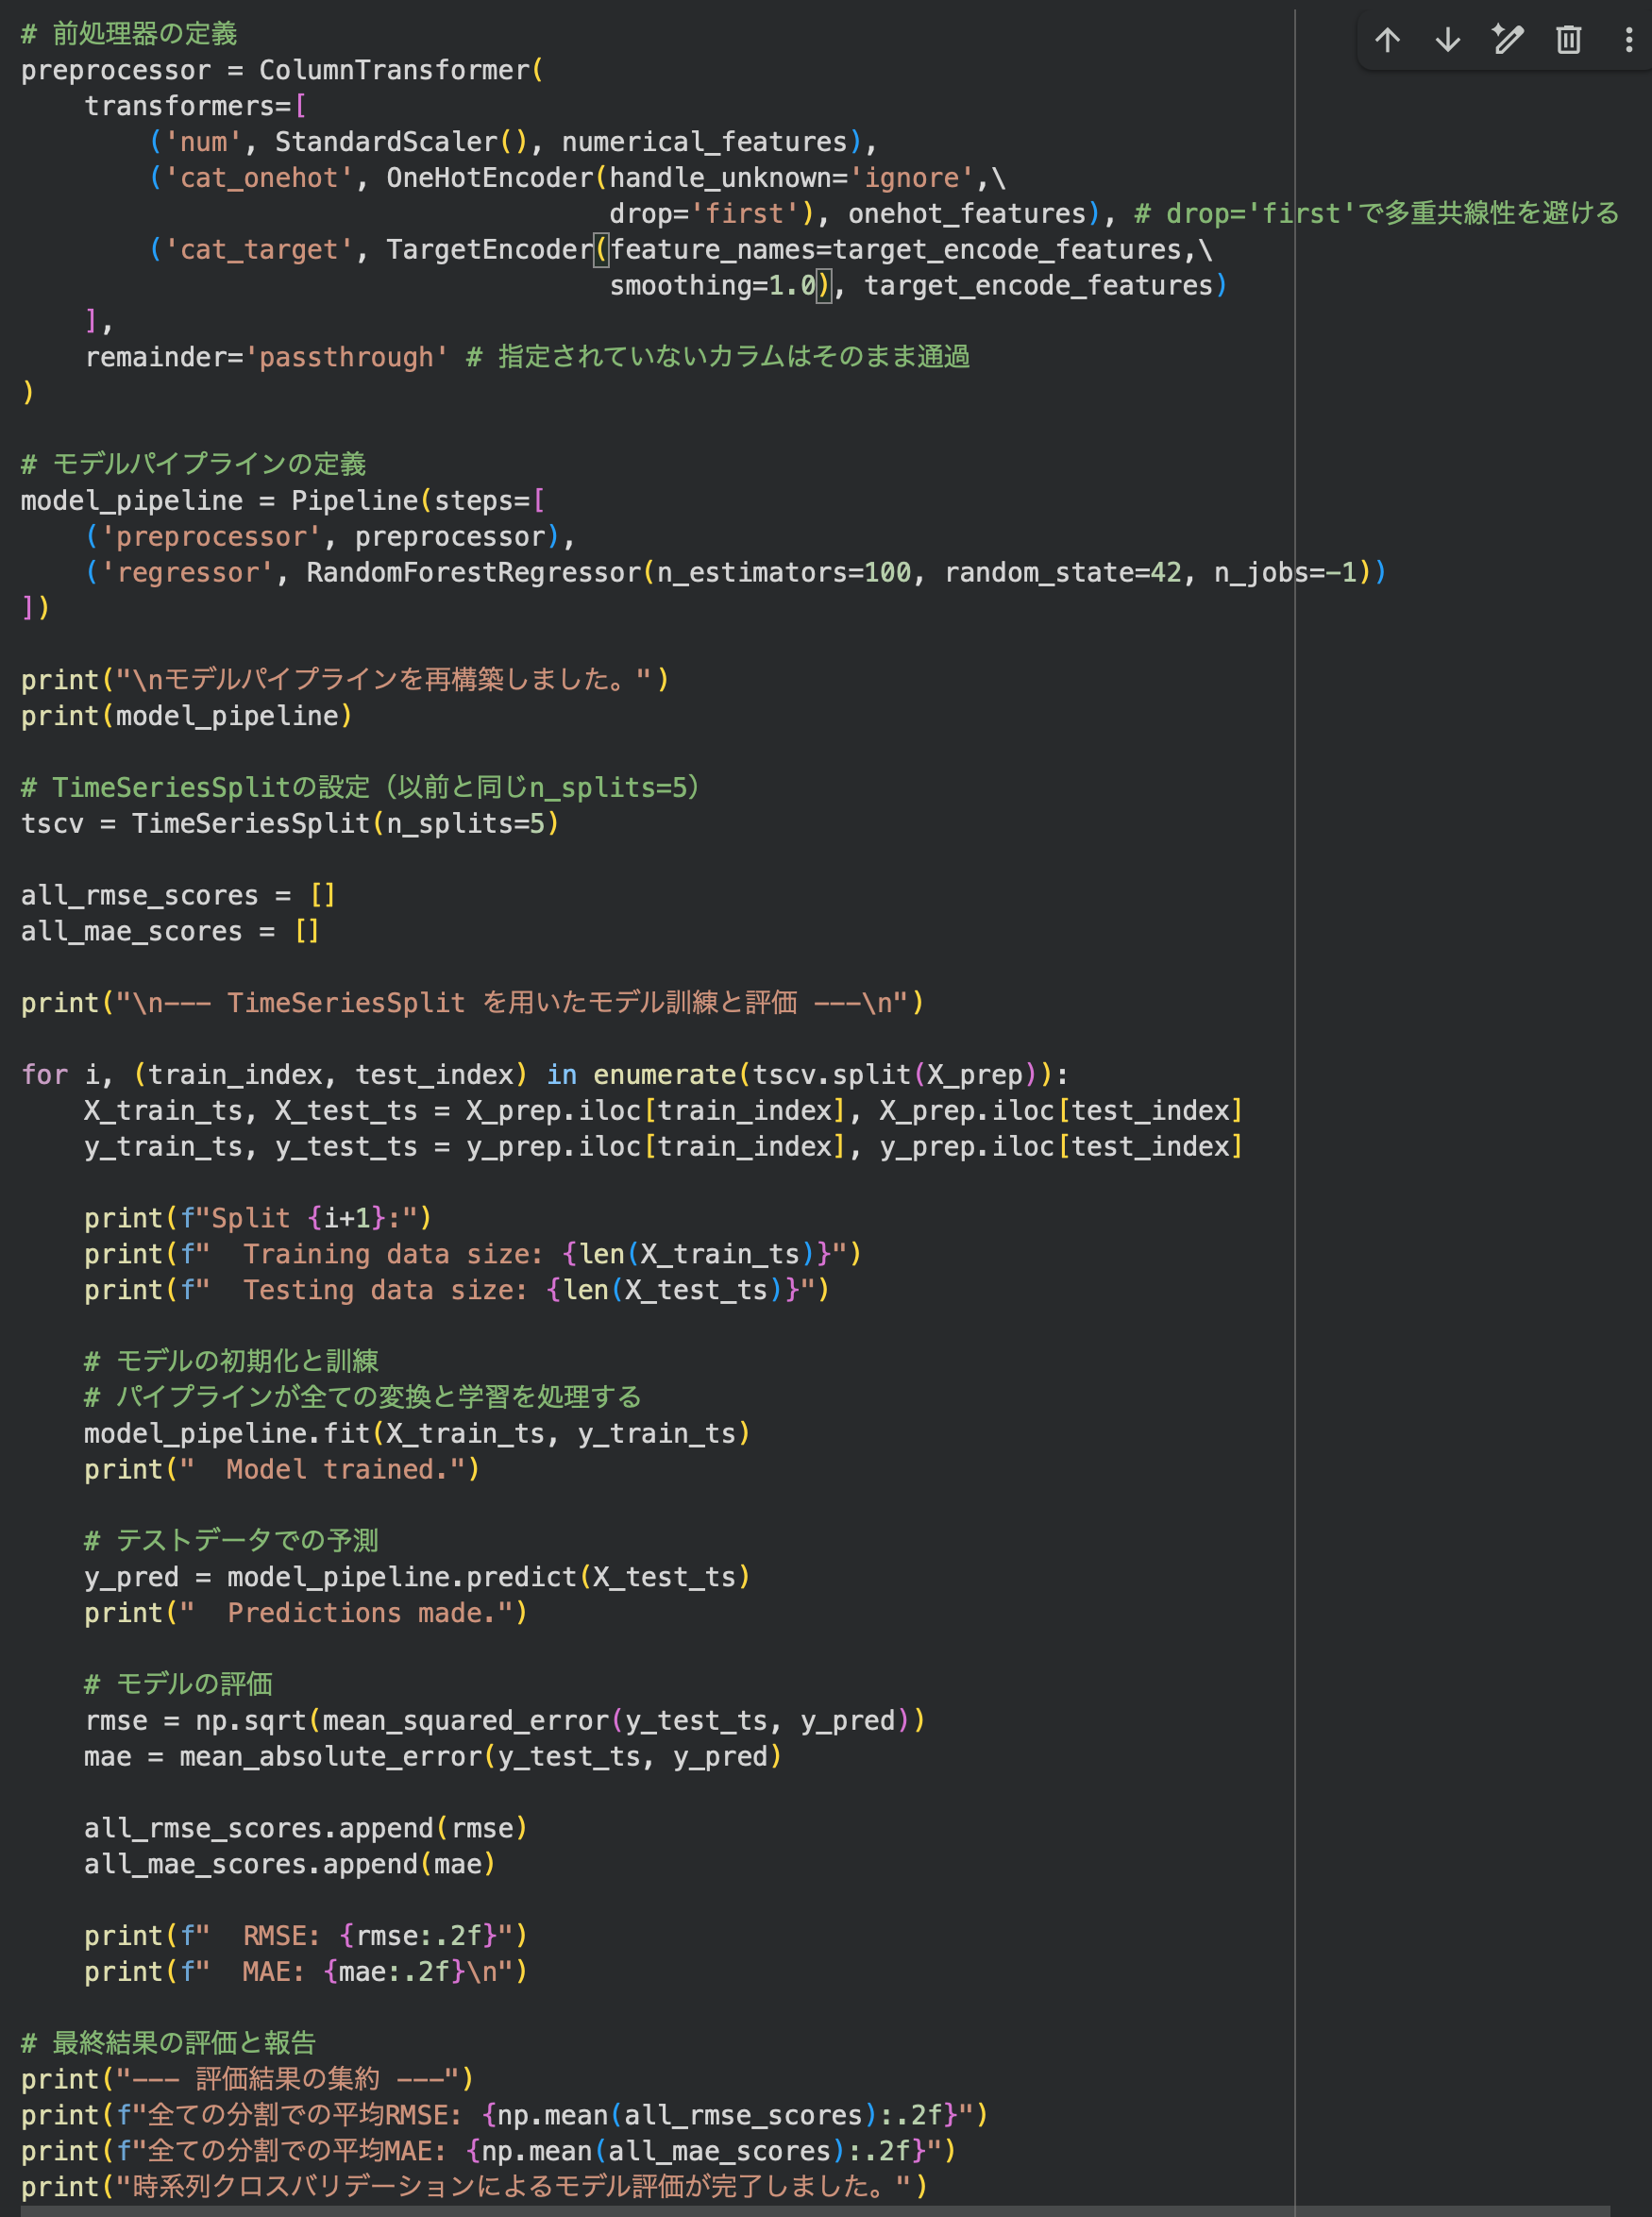
Task: Delete the cell using the trash icon
Action: 1568,40
